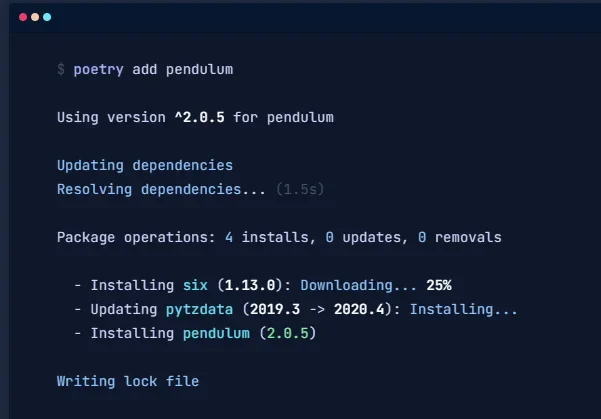Click 'Downloading...' status text

click(358, 285)
